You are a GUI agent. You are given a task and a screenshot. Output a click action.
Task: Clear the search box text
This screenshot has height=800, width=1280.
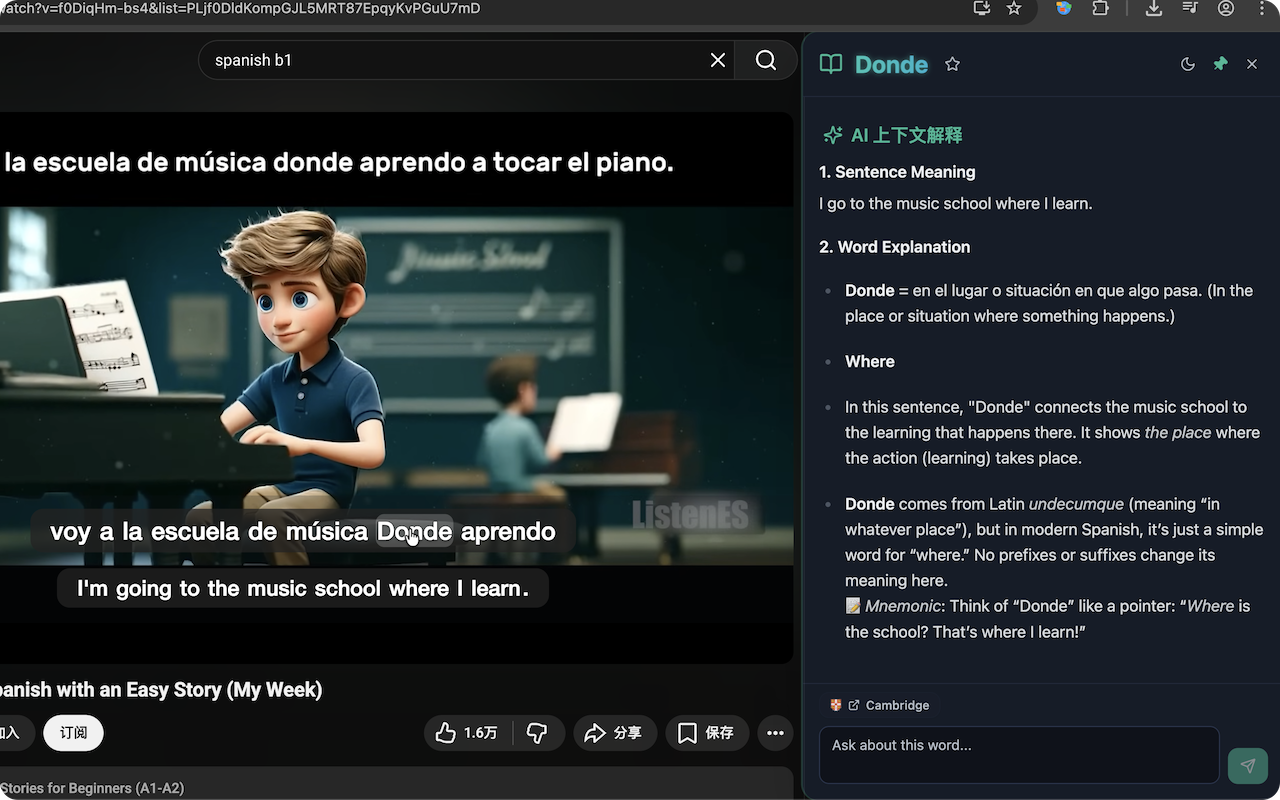(717, 60)
